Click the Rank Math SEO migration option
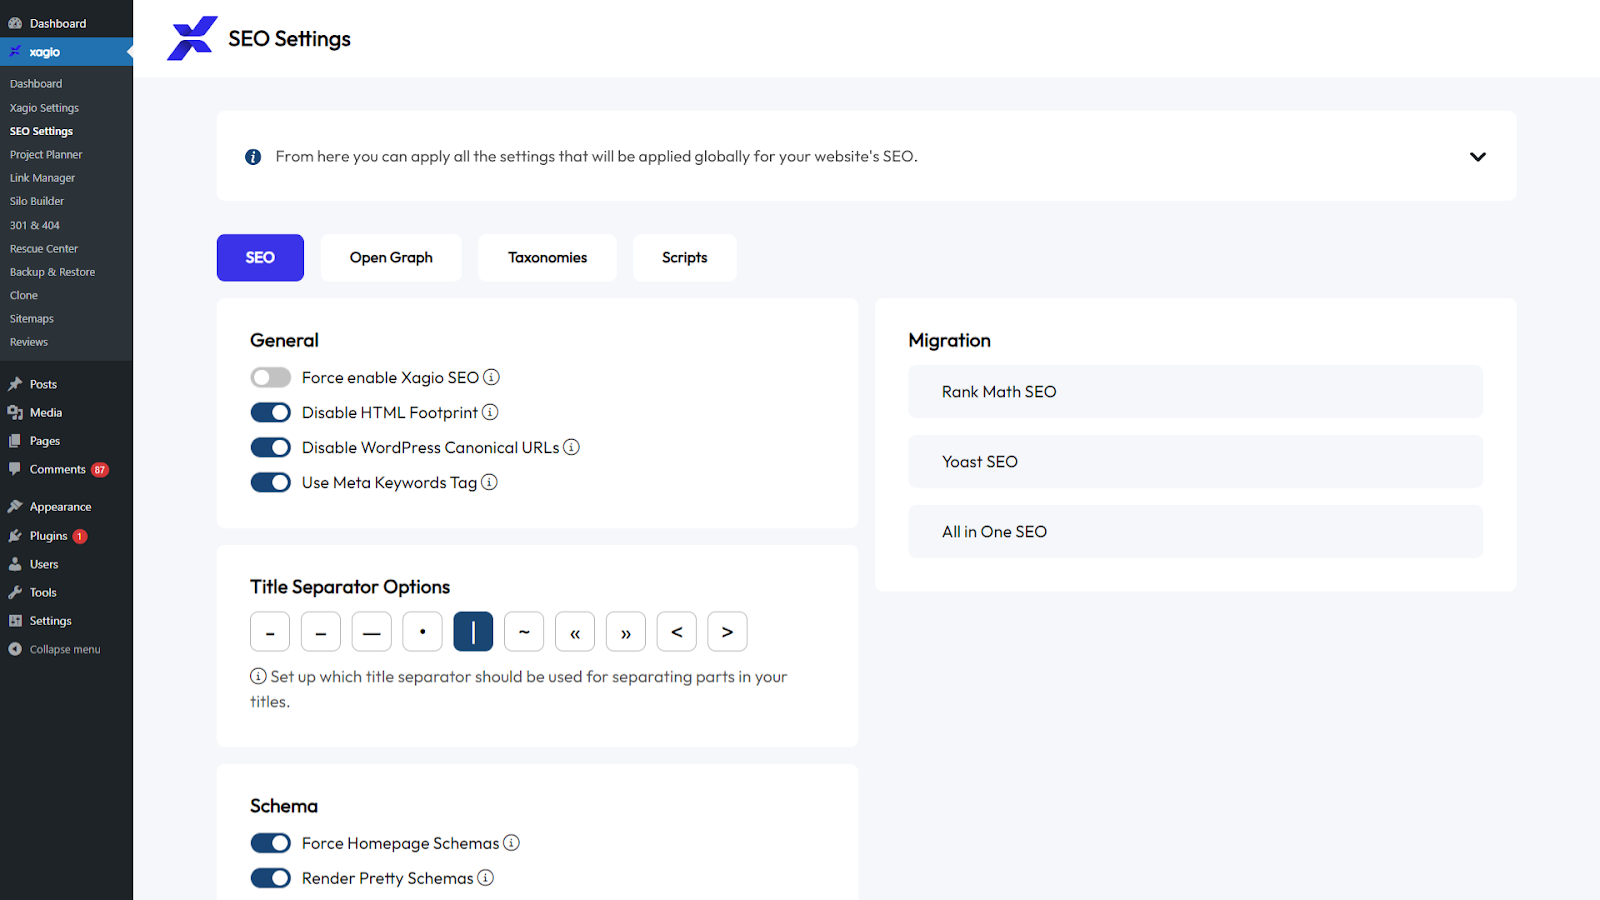This screenshot has height=900, width=1600. [x=1195, y=391]
